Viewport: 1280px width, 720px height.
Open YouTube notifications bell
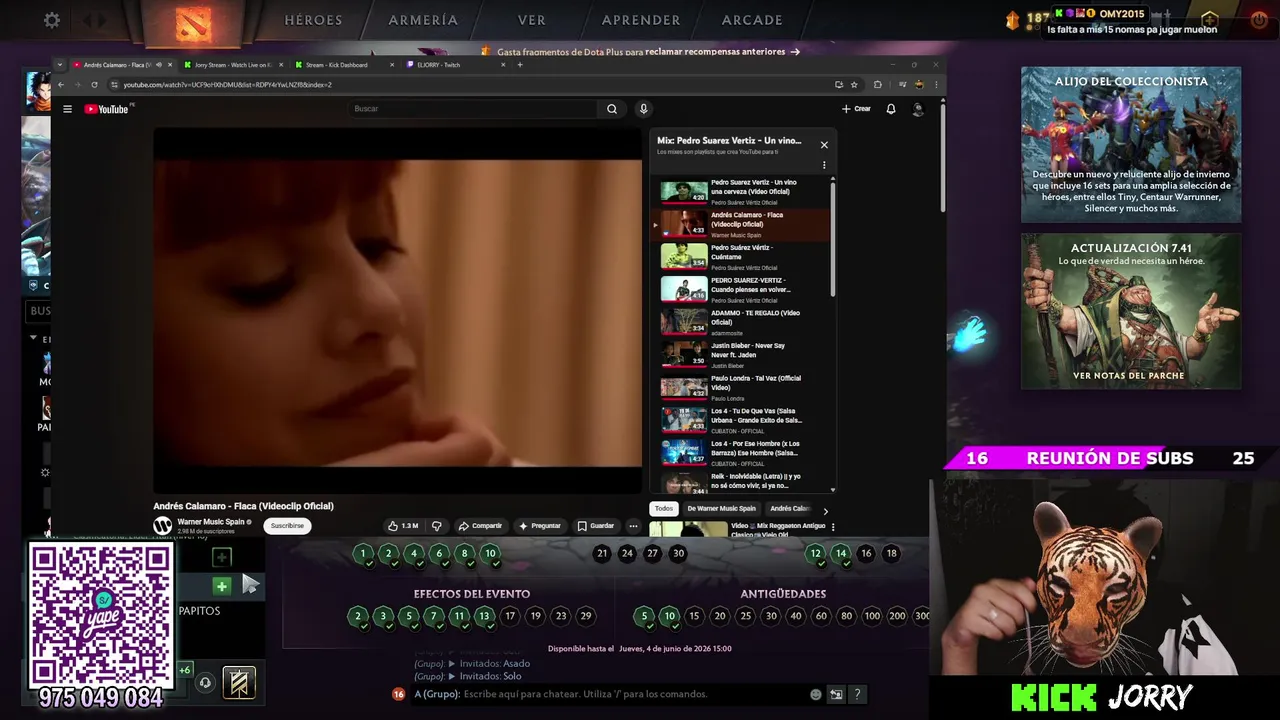click(891, 109)
